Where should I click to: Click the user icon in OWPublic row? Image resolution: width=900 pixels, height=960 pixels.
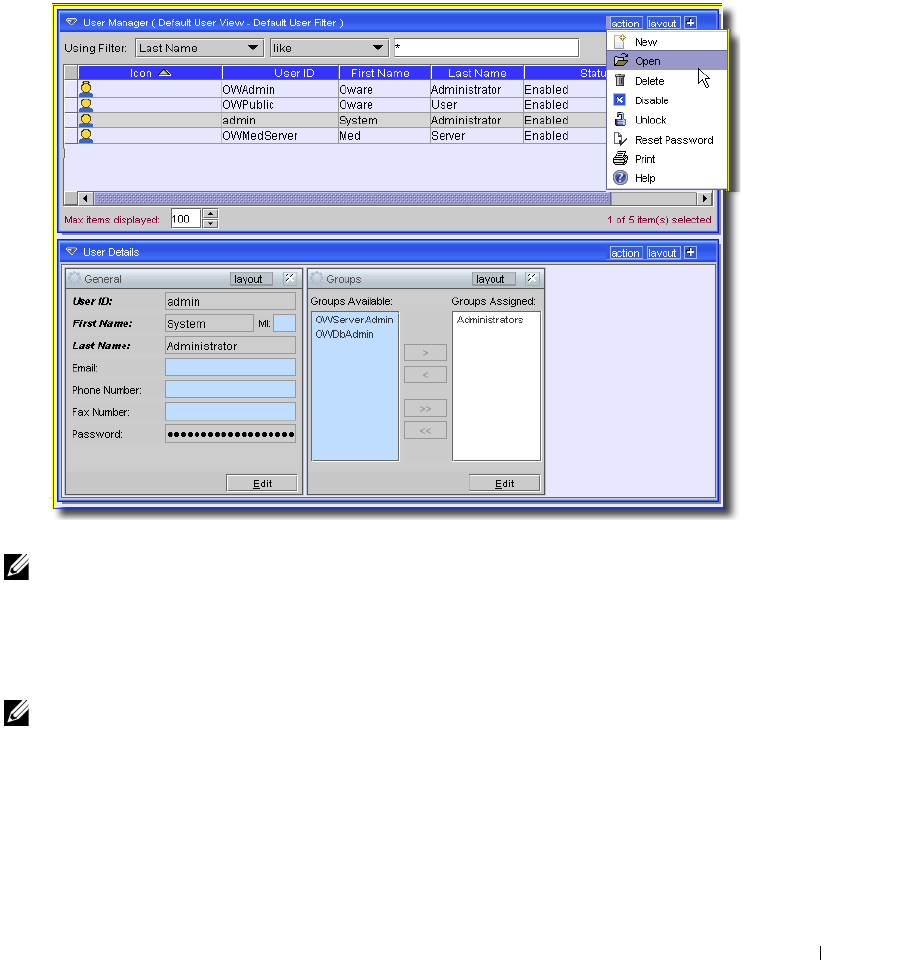point(86,105)
